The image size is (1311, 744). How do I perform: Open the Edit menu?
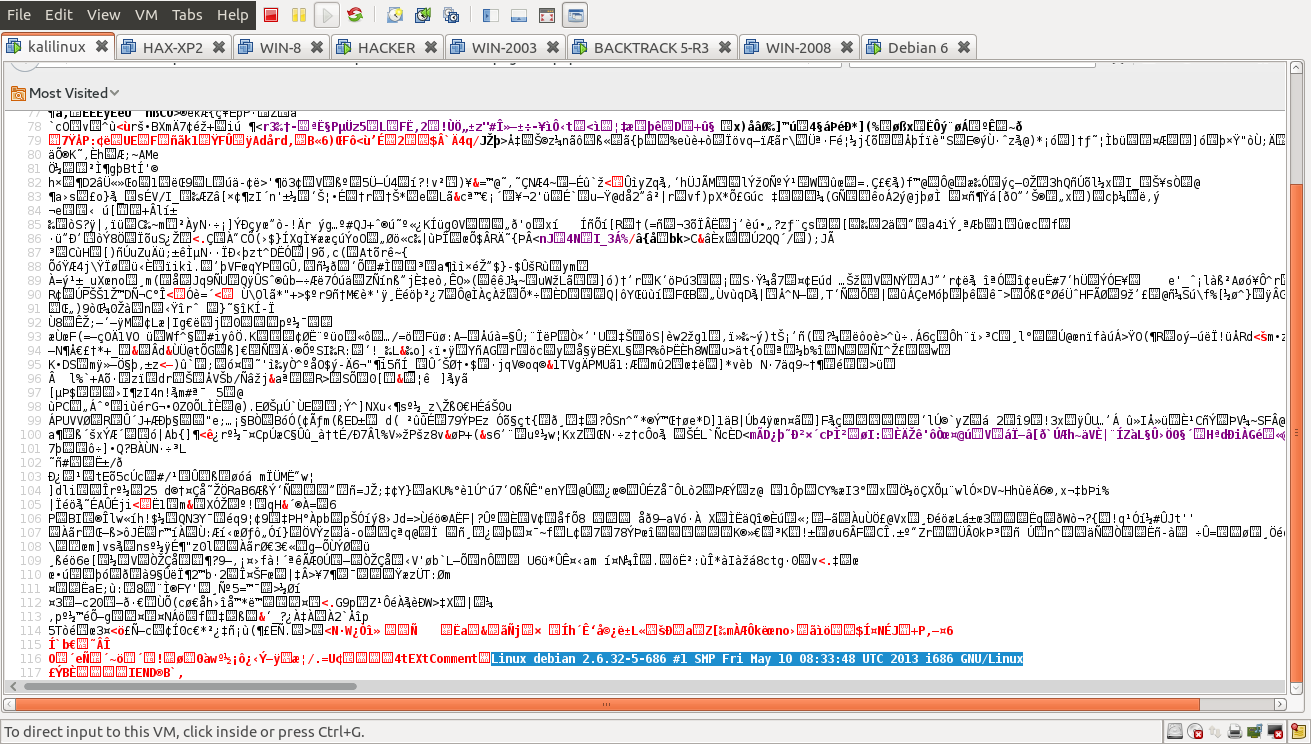click(x=59, y=15)
